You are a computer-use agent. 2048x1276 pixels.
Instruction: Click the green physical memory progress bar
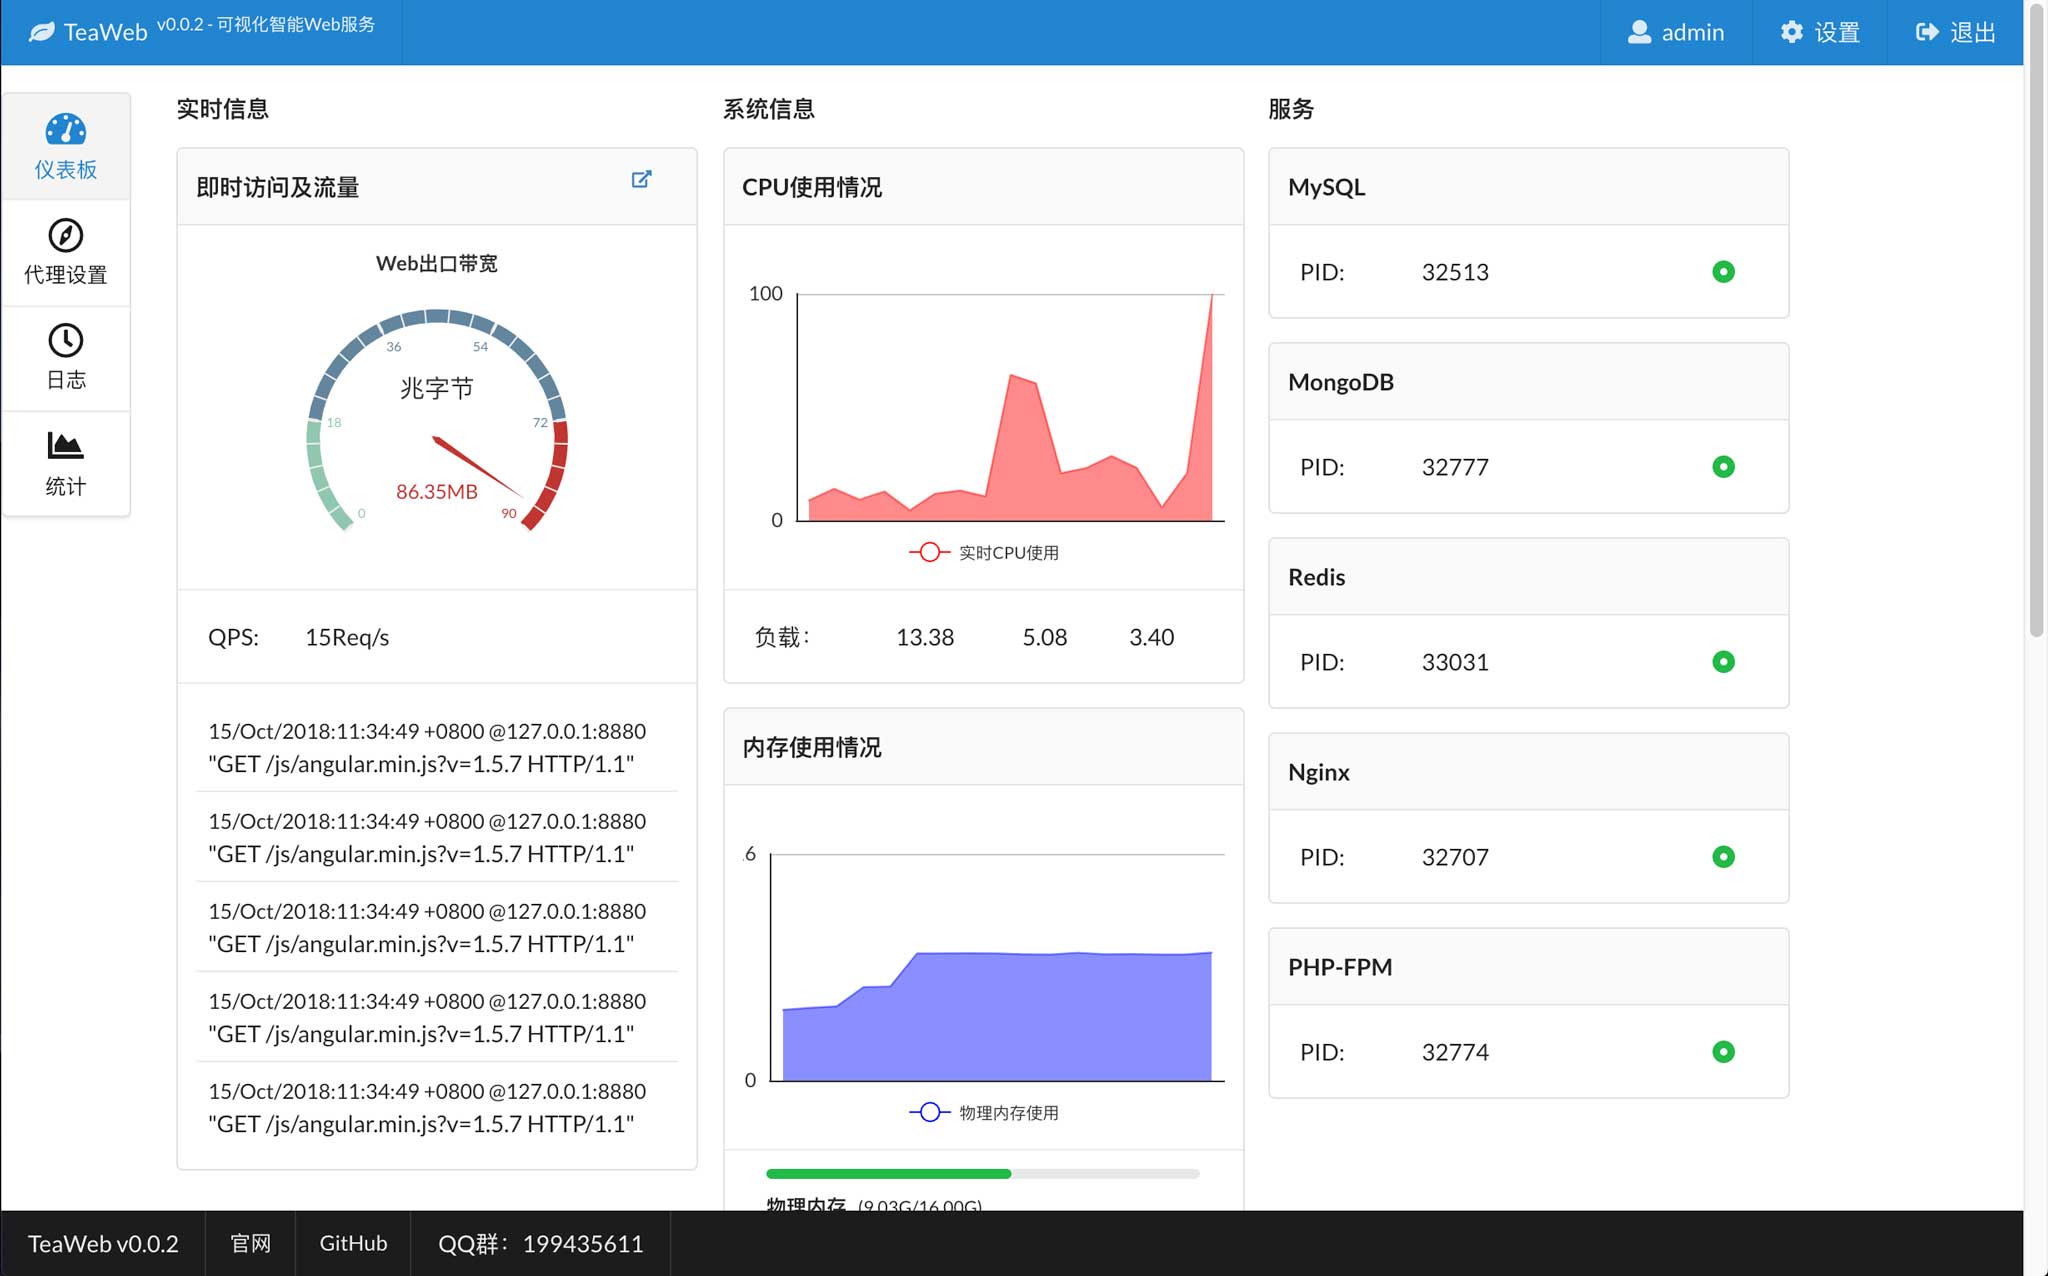[888, 1173]
